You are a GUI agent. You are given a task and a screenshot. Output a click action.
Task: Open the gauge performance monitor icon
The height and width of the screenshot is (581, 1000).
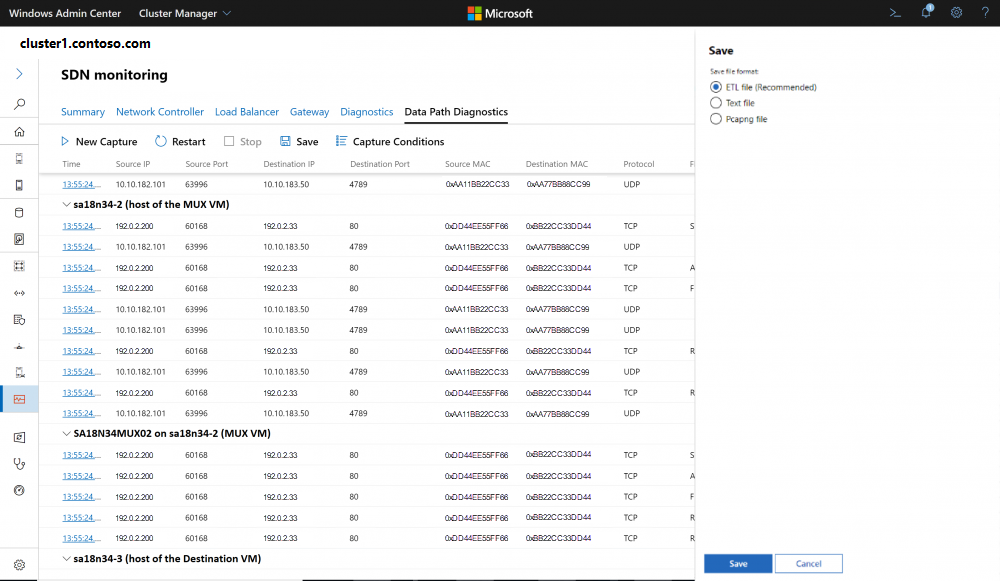19,490
